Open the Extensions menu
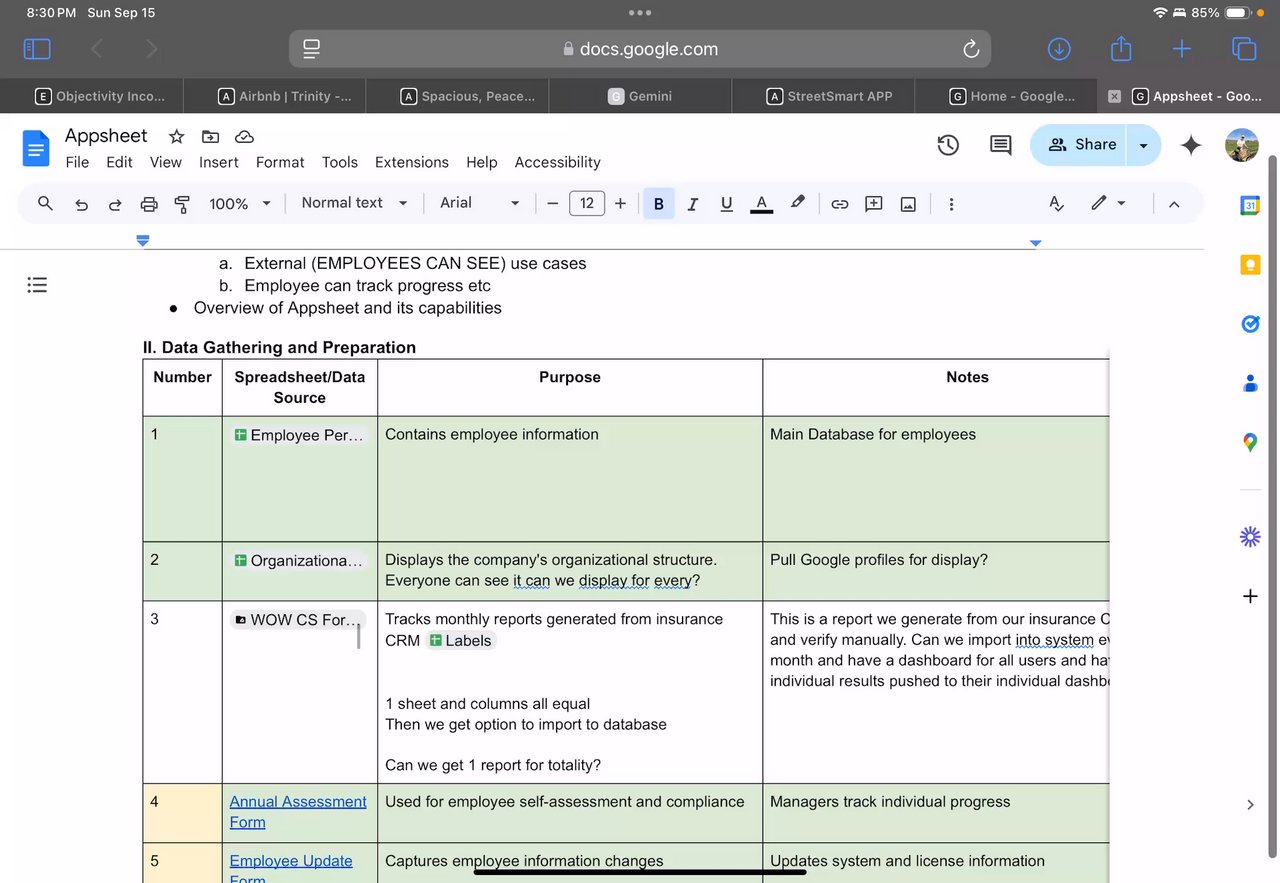 pos(412,162)
